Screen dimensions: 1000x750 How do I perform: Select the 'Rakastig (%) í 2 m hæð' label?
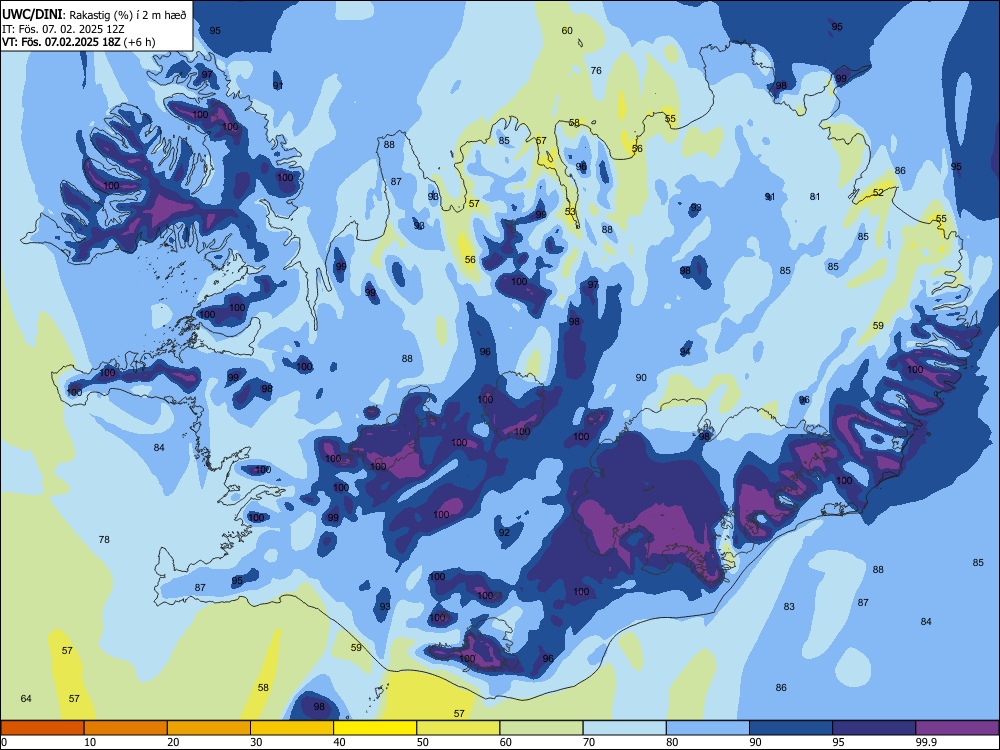click(x=128, y=14)
